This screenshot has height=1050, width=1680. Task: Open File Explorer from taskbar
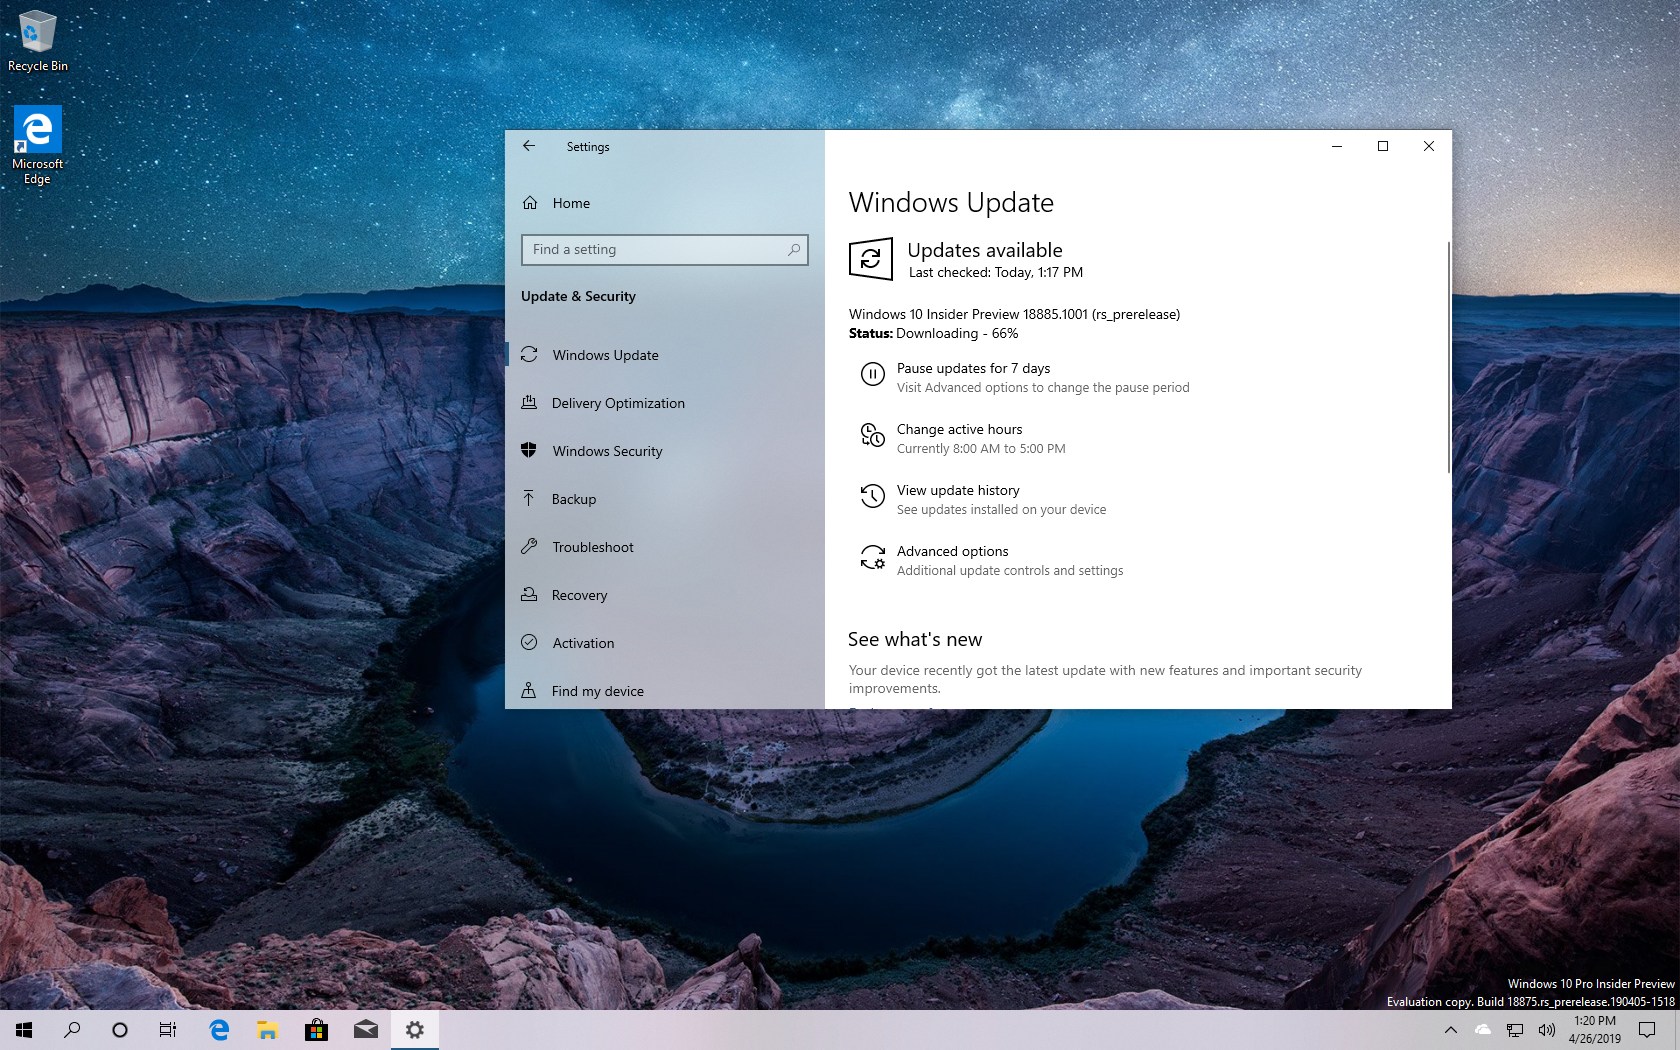click(267, 1030)
